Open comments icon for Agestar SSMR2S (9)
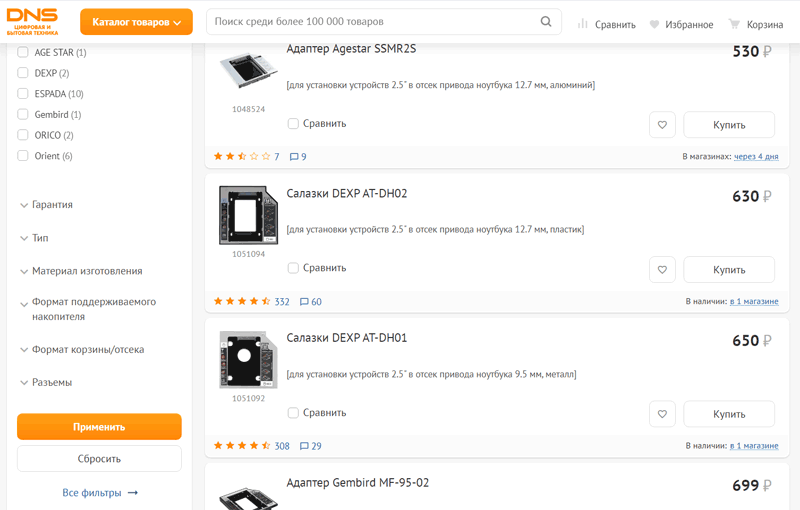 pos(294,157)
